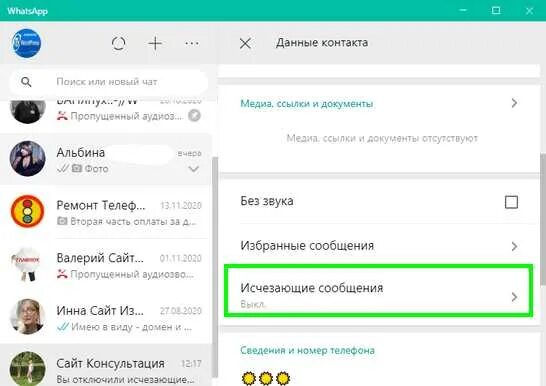This screenshot has width=546, height=386.
Task: Click chevron next to Избранные сообщения
Action: pos(514,246)
